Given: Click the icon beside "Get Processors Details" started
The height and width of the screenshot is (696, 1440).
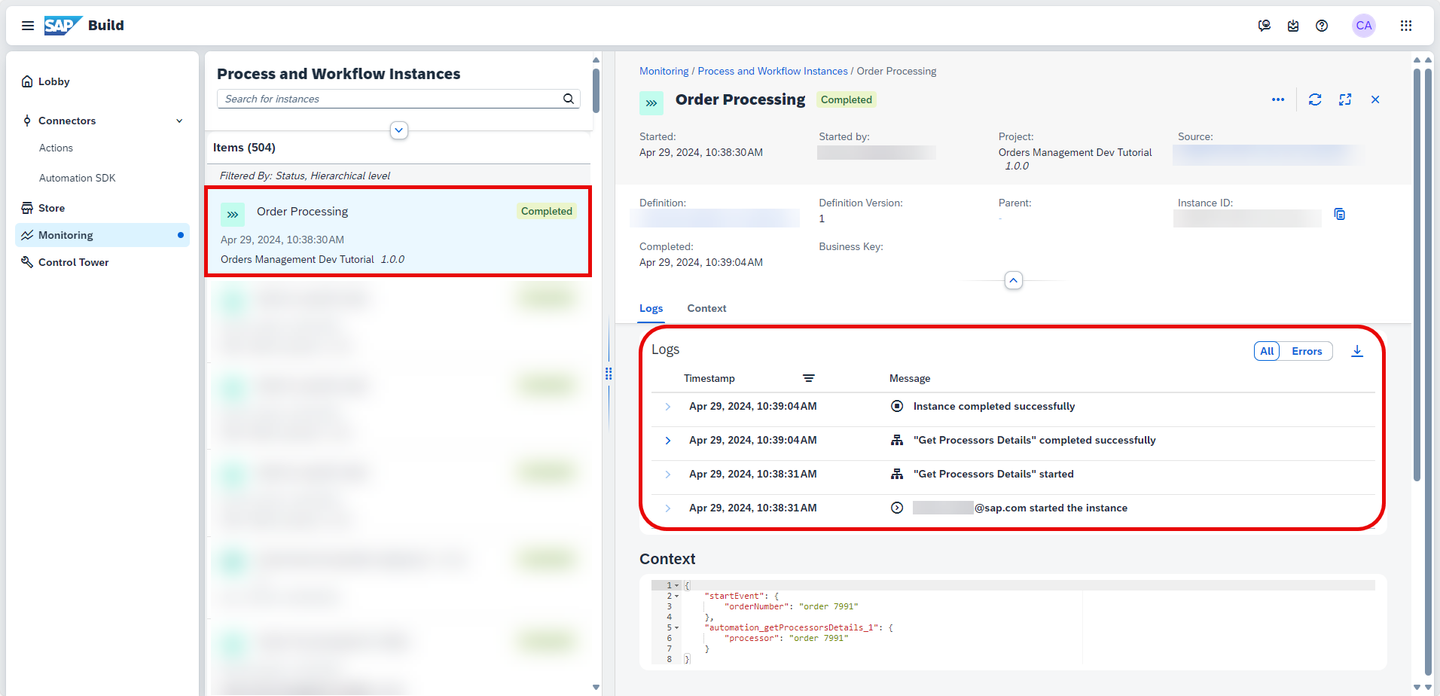Looking at the screenshot, I should [x=897, y=474].
